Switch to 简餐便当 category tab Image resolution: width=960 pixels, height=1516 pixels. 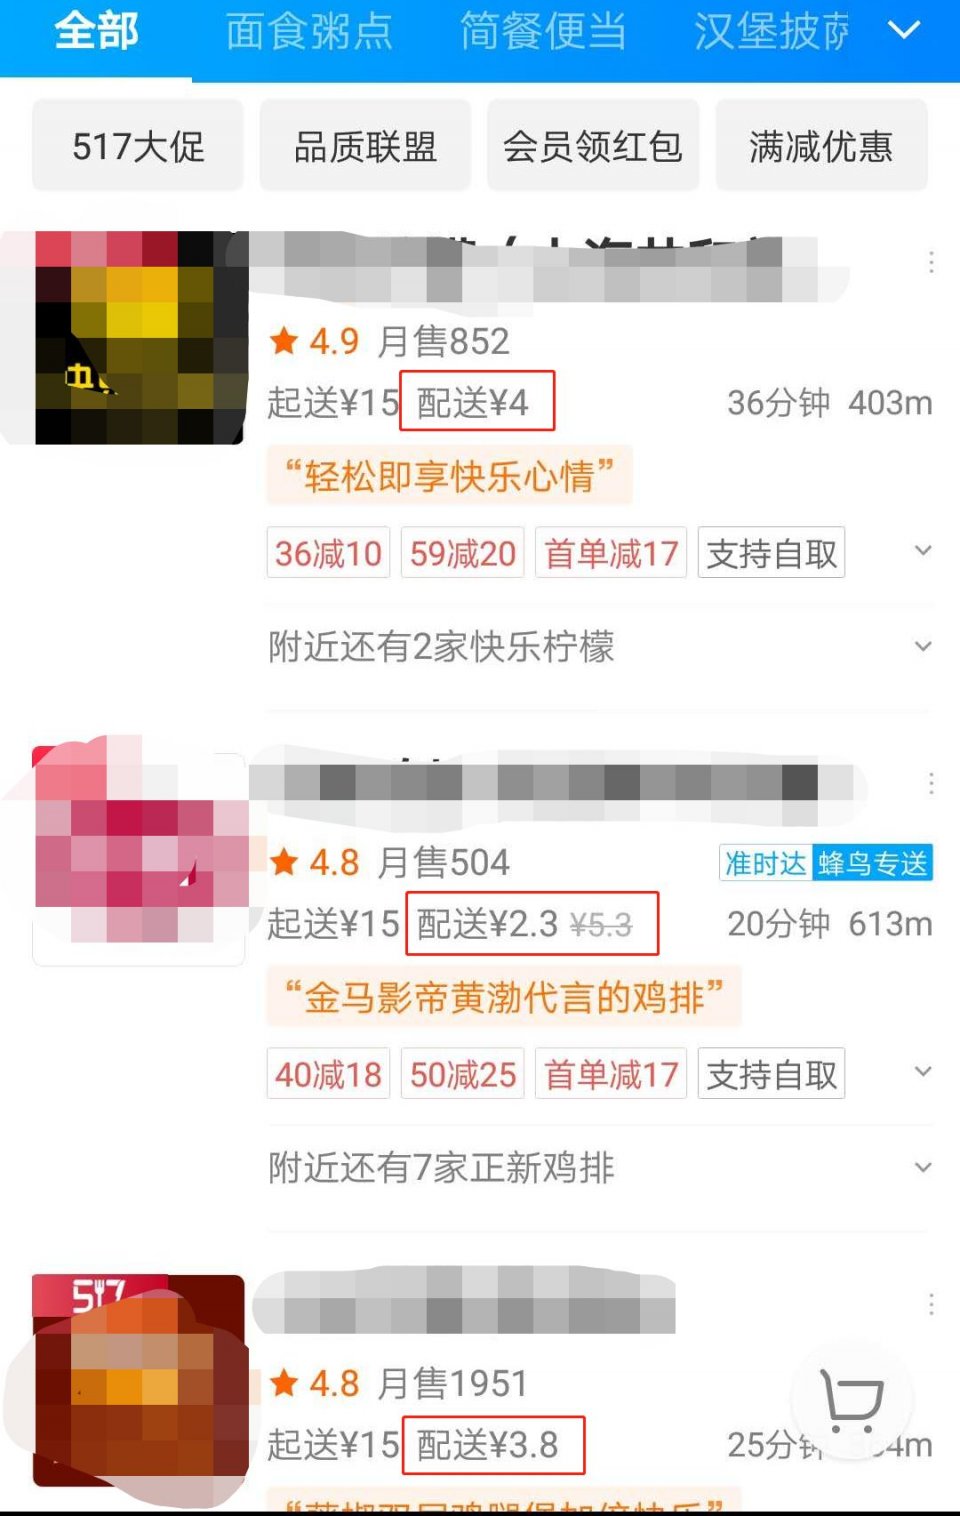pos(543,32)
